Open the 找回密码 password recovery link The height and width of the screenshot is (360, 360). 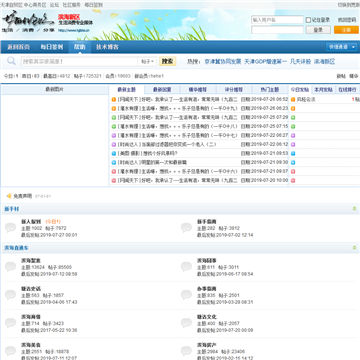tap(347, 20)
